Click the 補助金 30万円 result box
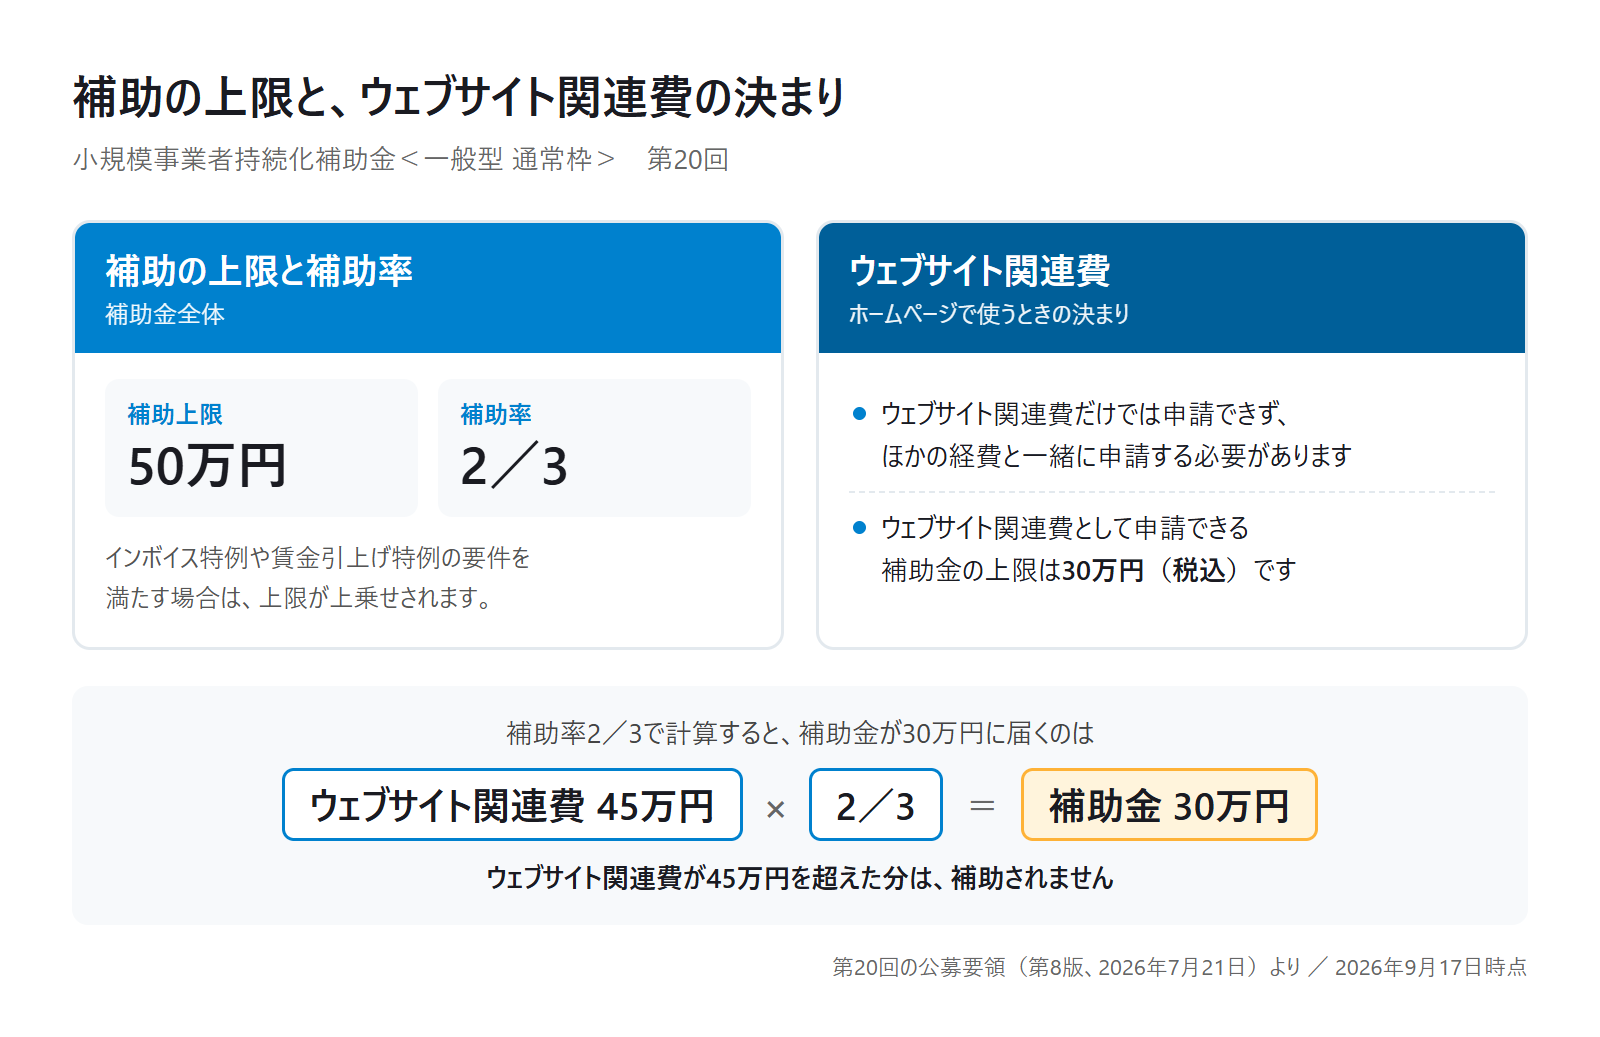Viewport: 1600px width, 1037px height. point(1169,805)
